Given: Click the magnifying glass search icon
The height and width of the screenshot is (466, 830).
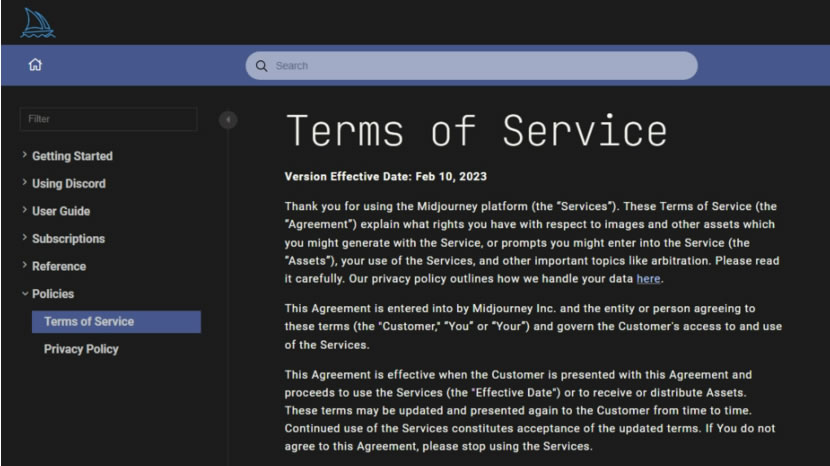Looking at the screenshot, I should pyautogui.click(x=261, y=66).
